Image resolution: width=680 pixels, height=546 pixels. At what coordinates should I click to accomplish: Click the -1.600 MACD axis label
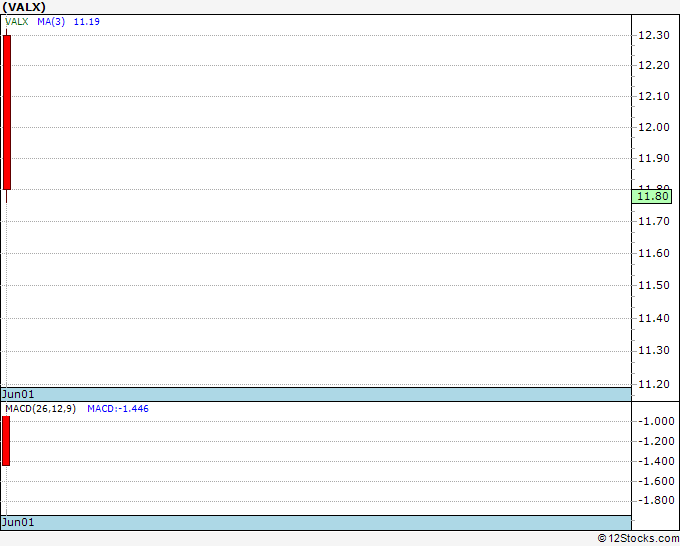(656, 481)
